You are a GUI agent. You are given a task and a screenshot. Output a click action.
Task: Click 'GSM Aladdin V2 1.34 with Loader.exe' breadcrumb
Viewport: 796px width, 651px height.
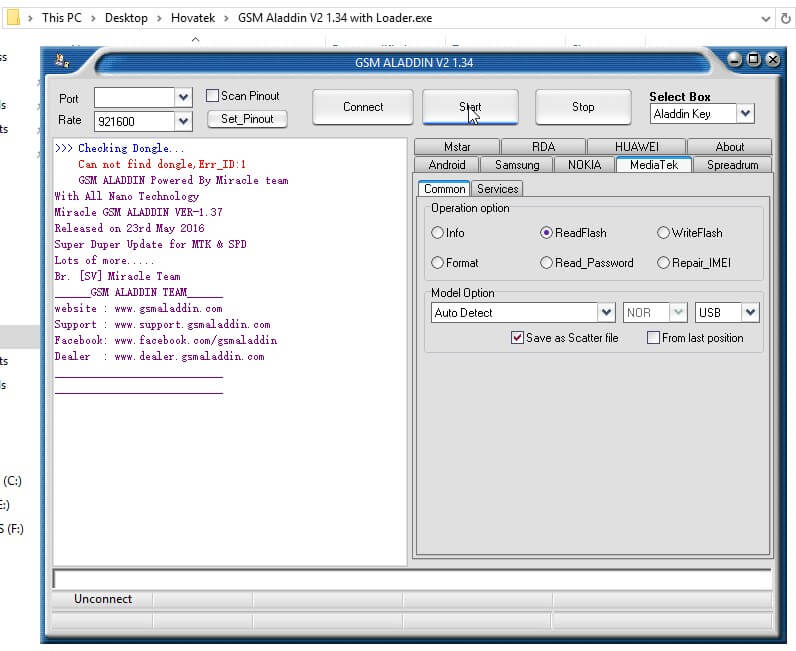tap(335, 18)
